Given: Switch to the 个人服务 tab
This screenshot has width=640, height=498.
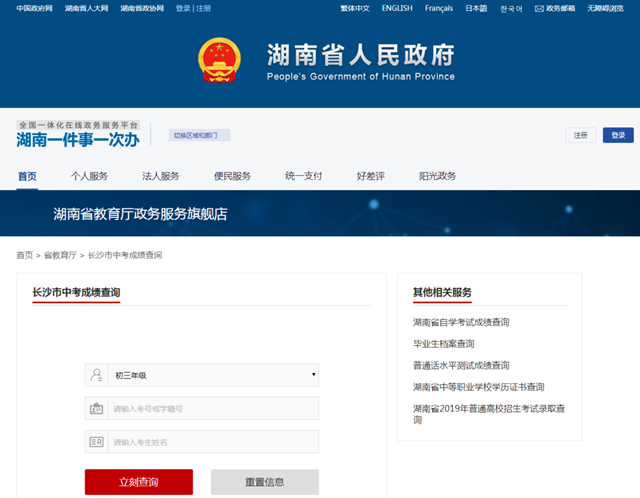Looking at the screenshot, I should [x=89, y=176].
